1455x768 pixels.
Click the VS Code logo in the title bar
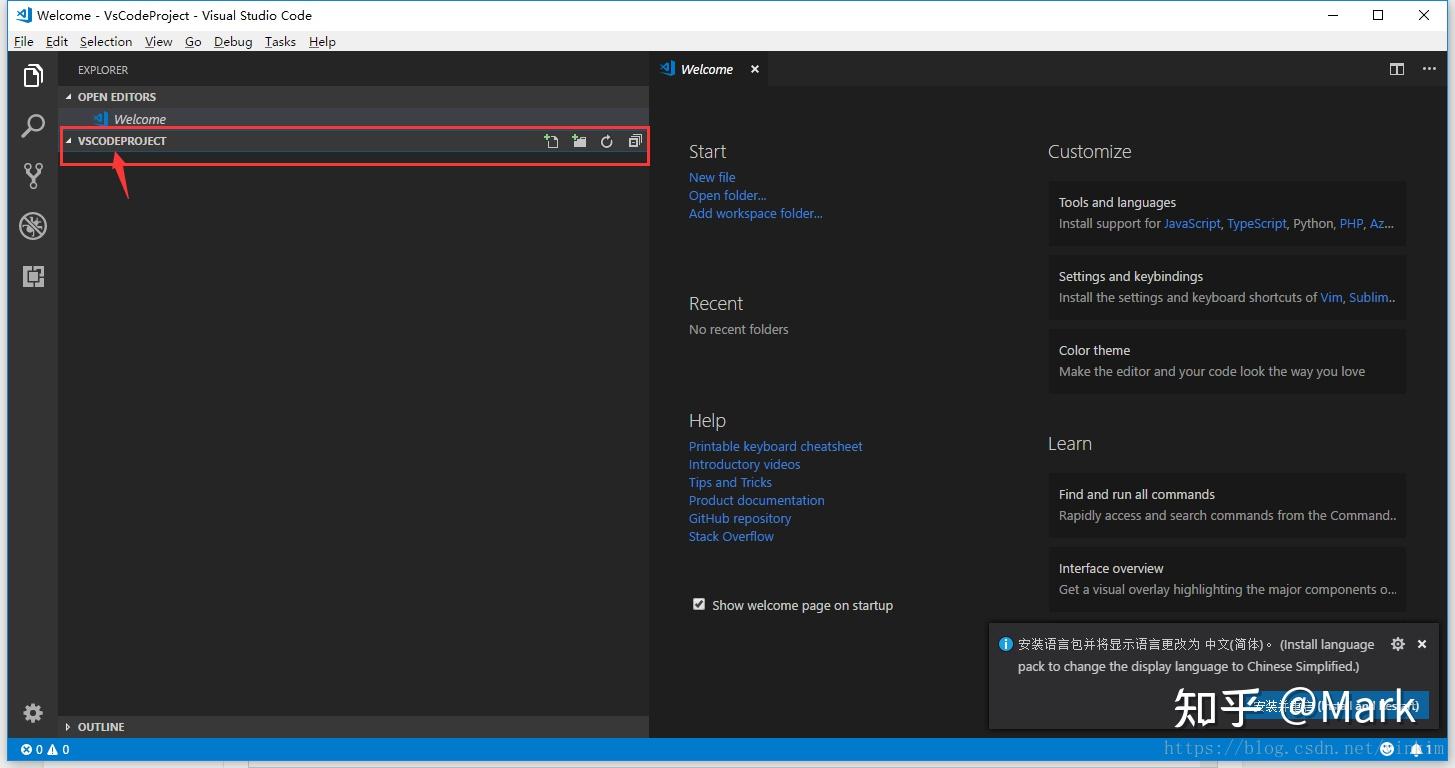(24, 15)
